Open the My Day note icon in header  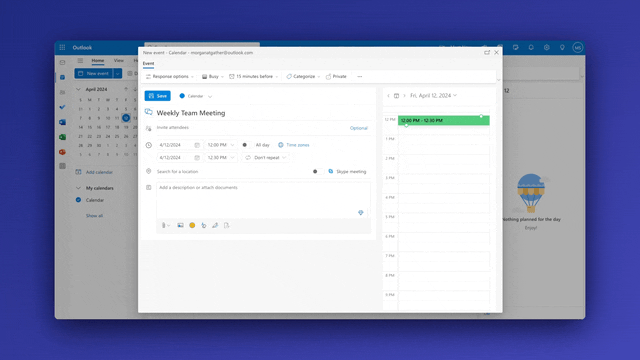click(516, 47)
